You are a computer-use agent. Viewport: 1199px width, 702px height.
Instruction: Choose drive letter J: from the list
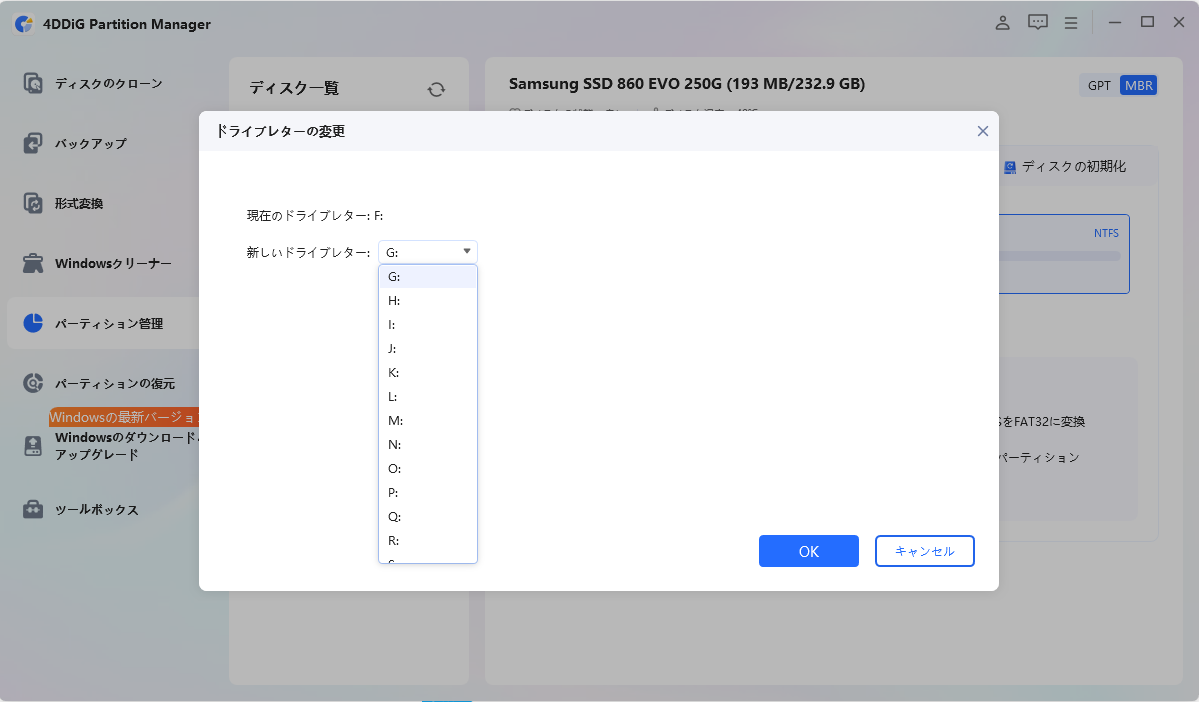click(427, 348)
